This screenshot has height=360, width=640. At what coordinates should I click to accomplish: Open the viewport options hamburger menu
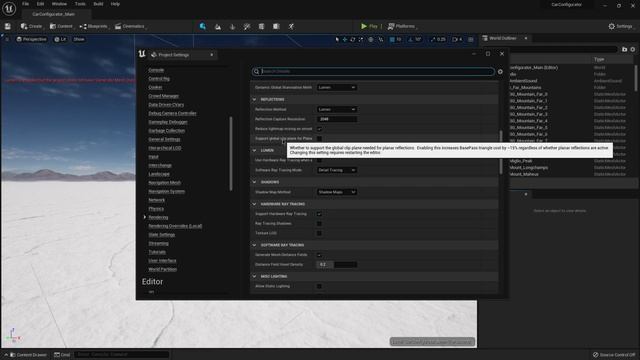7,39
